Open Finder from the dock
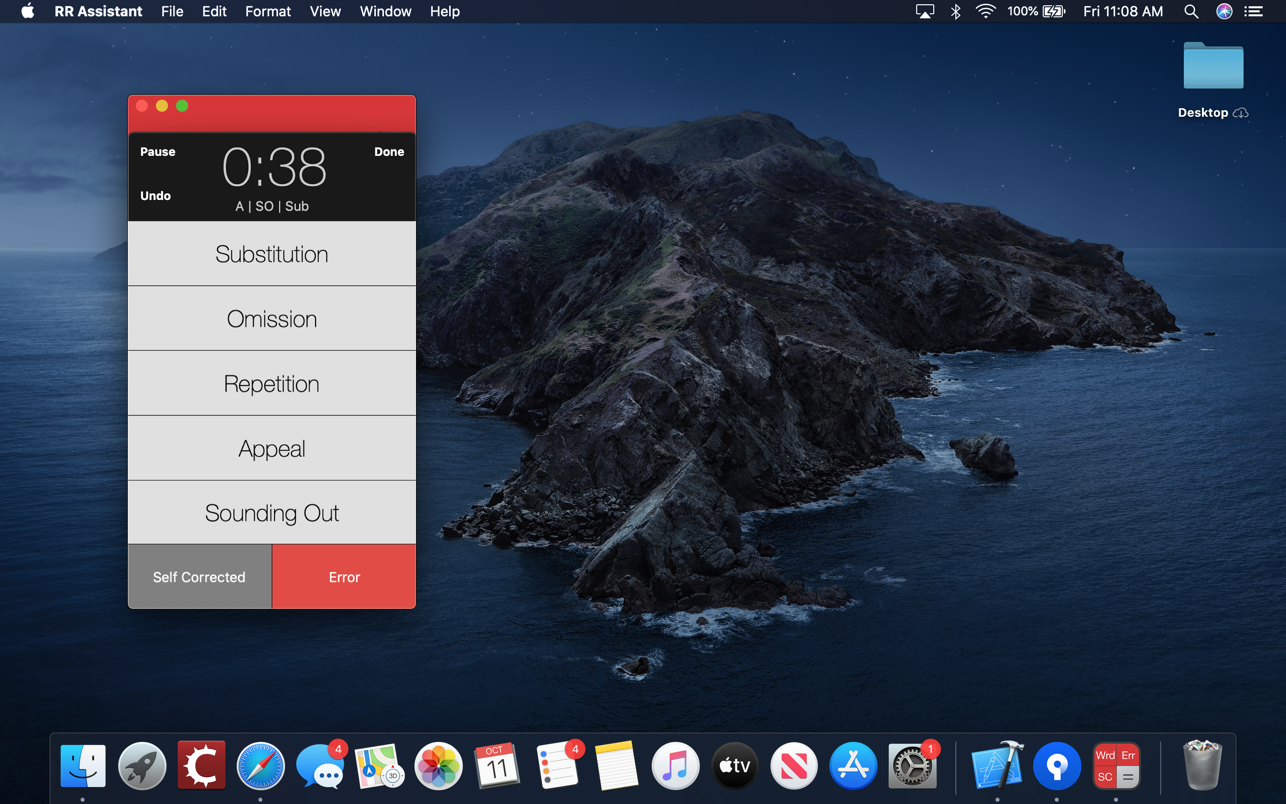The image size is (1286, 804). (83, 766)
